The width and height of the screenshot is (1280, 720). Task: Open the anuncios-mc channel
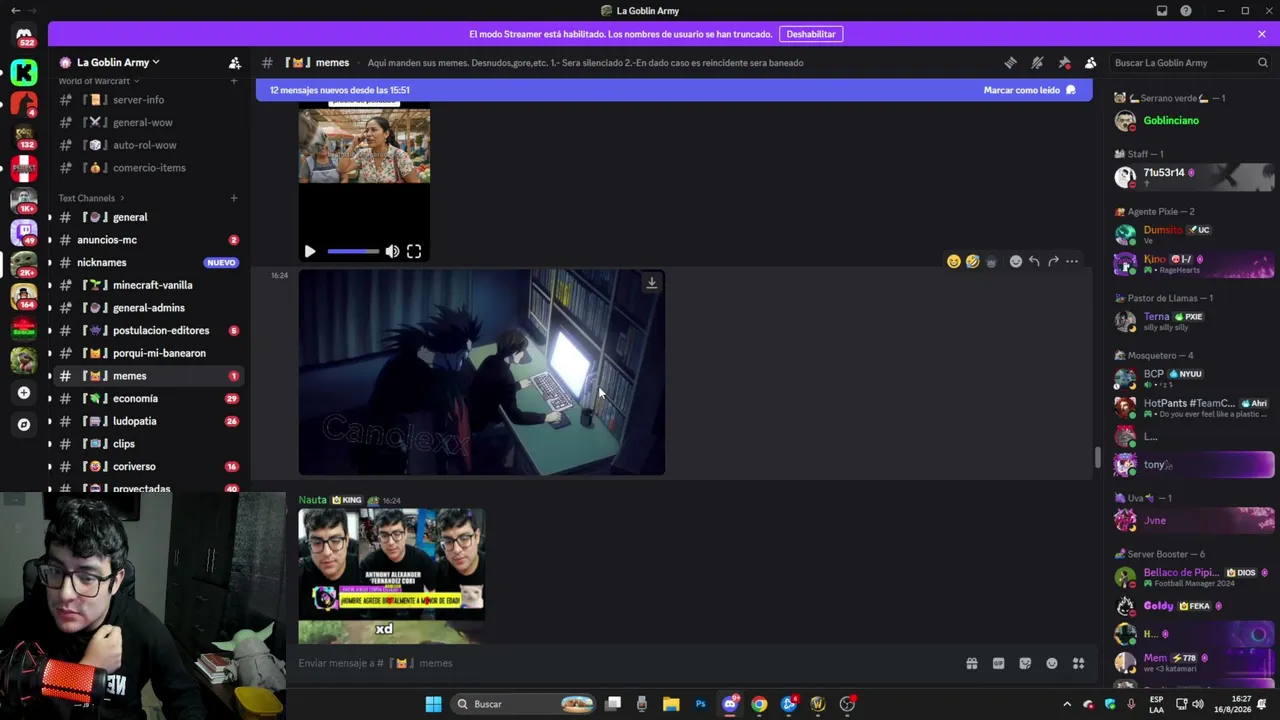(150, 240)
